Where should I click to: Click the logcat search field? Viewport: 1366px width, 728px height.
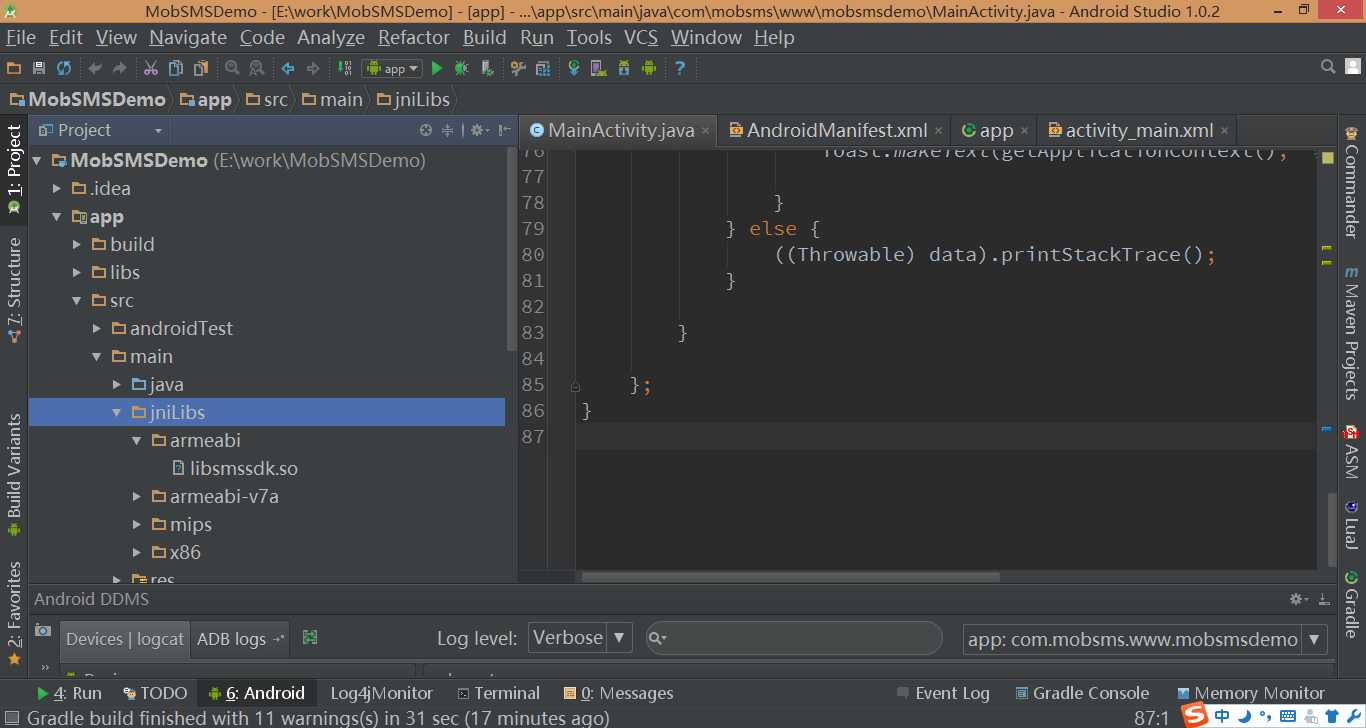pos(794,638)
